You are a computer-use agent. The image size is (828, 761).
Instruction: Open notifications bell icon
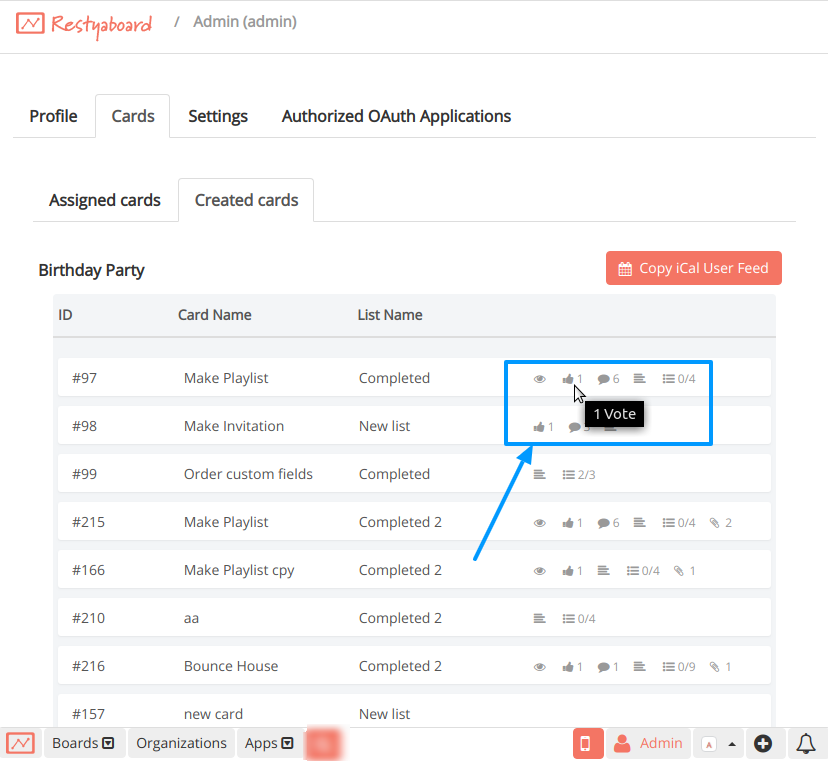[x=805, y=744]
